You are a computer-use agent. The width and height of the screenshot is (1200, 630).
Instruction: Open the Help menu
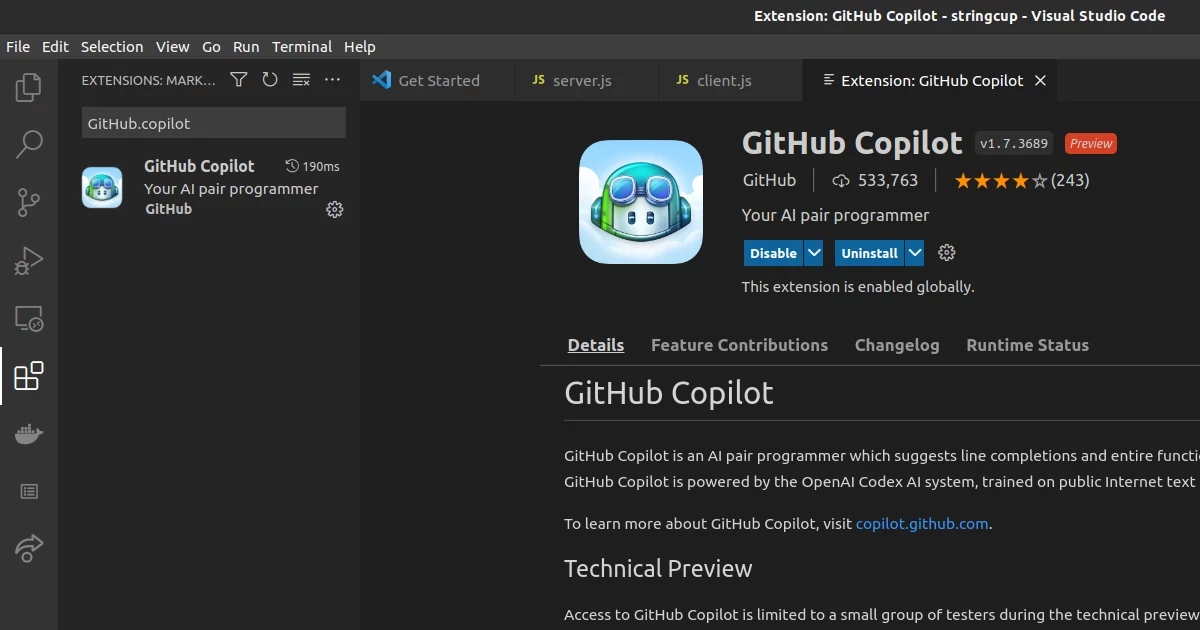pos(360,47)
